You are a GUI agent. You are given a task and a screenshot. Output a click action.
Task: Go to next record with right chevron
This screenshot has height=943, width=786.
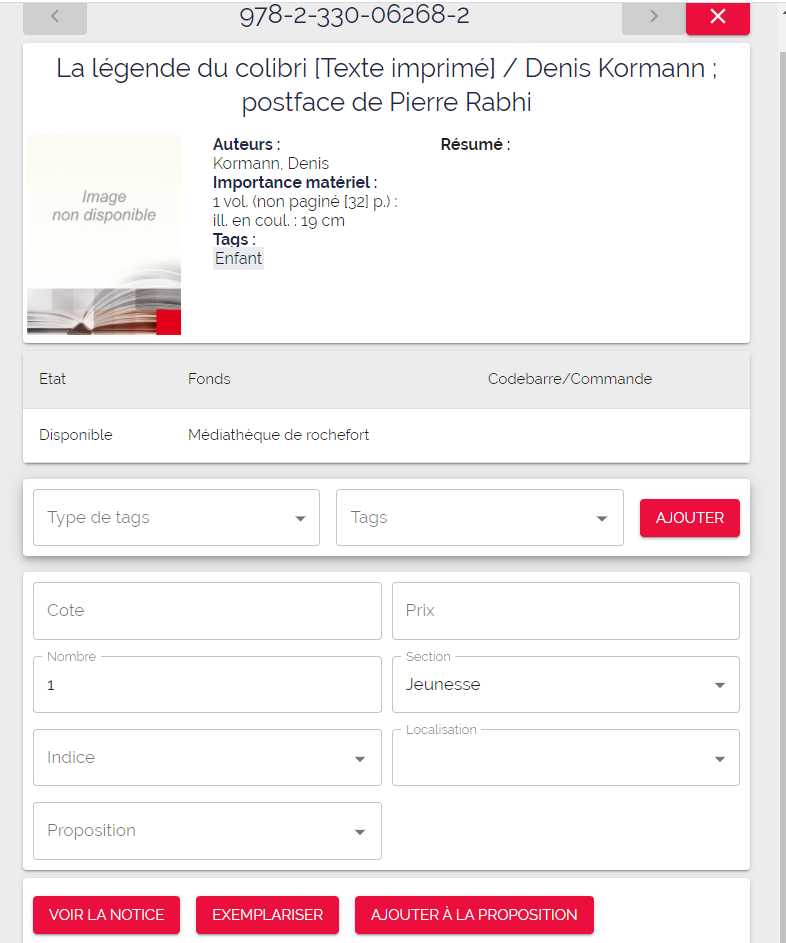[654, 17]
